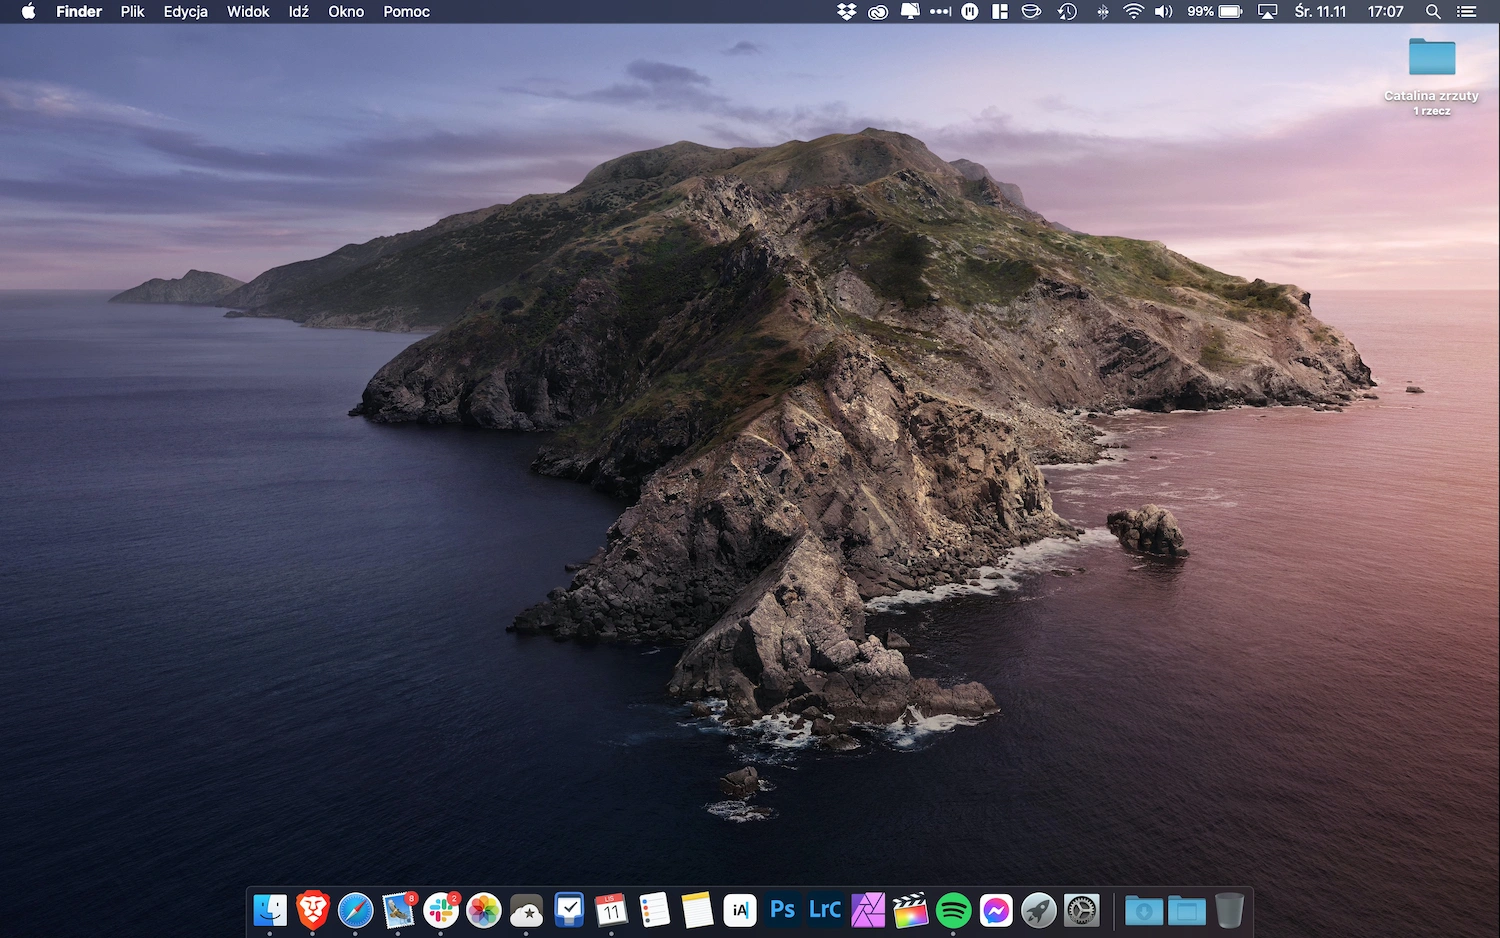Launch the Brave browser from the Dock
This screenshot has height=938, width=1500.
(x=313, y=910)
